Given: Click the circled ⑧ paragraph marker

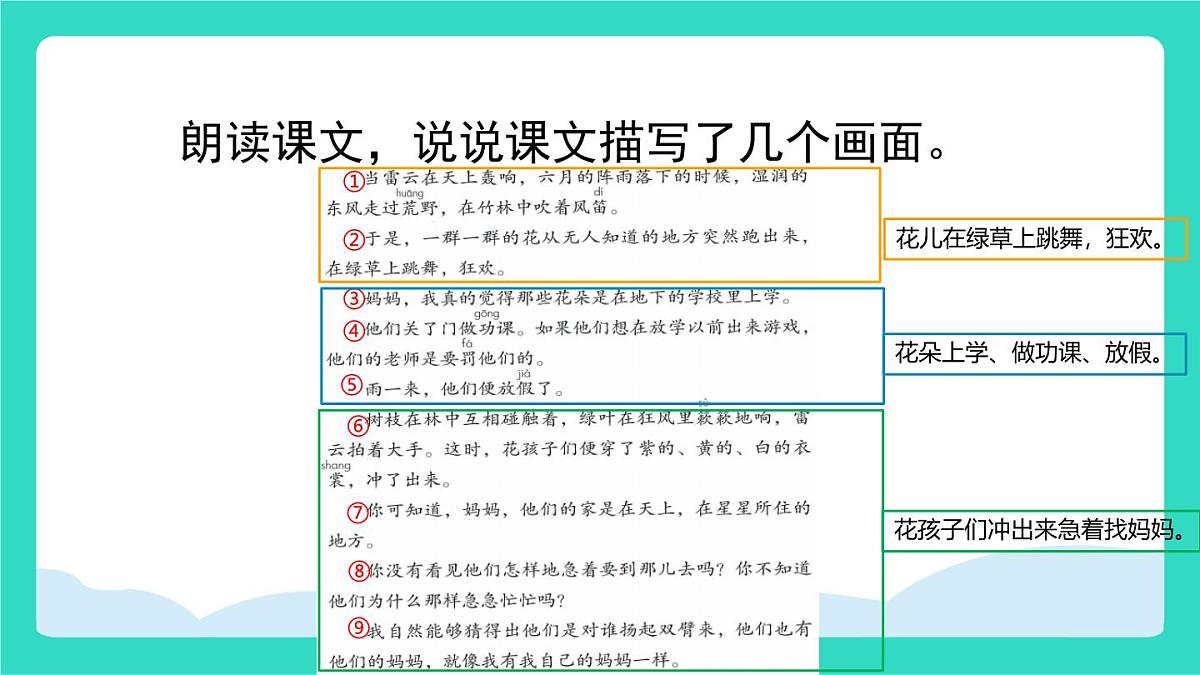Looking at the screenshot, I should tap(358, 570).
